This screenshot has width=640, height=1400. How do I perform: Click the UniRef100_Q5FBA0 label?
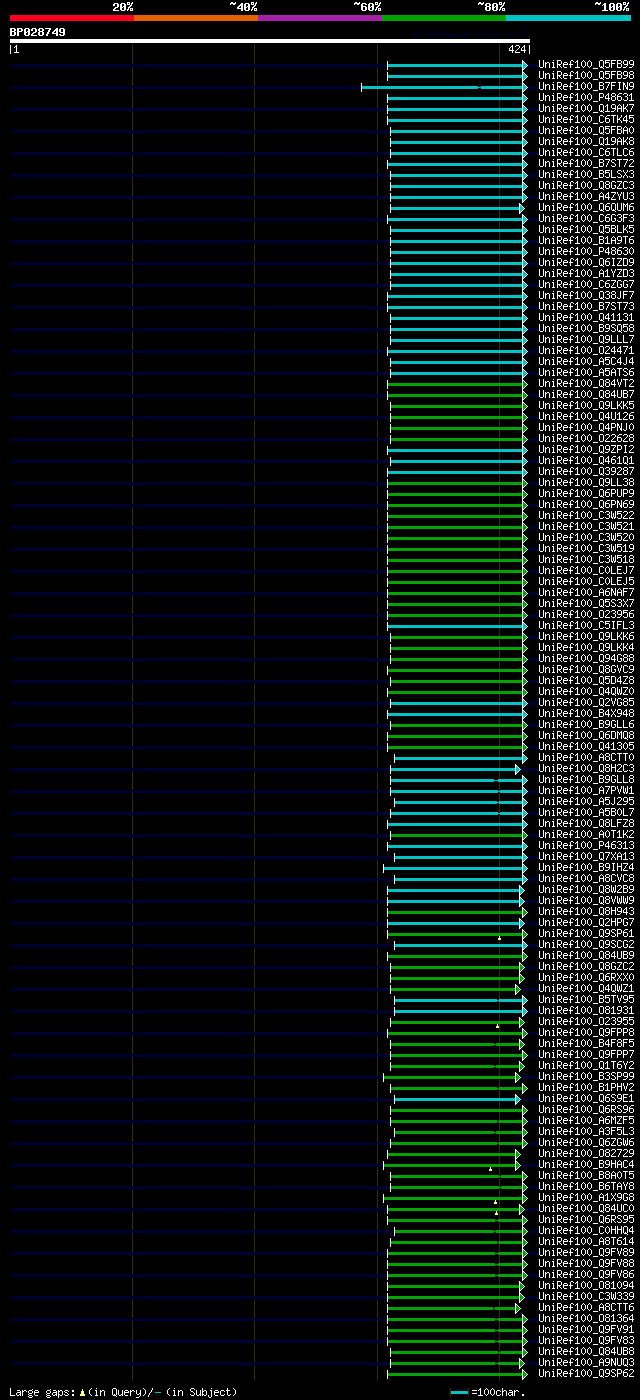pos(586,130)
